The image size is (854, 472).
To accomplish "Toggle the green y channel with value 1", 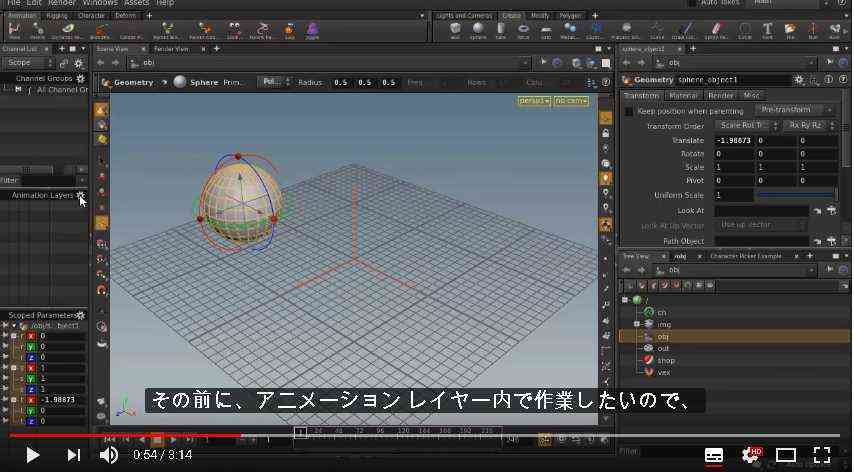I will point(32,378).
